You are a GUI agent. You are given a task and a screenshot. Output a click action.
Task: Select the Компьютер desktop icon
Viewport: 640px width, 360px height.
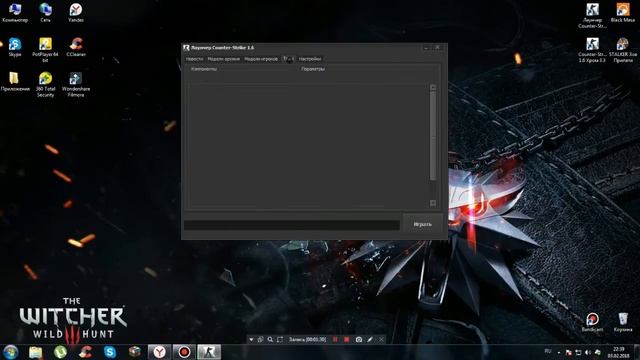click(x=15, y=13)
